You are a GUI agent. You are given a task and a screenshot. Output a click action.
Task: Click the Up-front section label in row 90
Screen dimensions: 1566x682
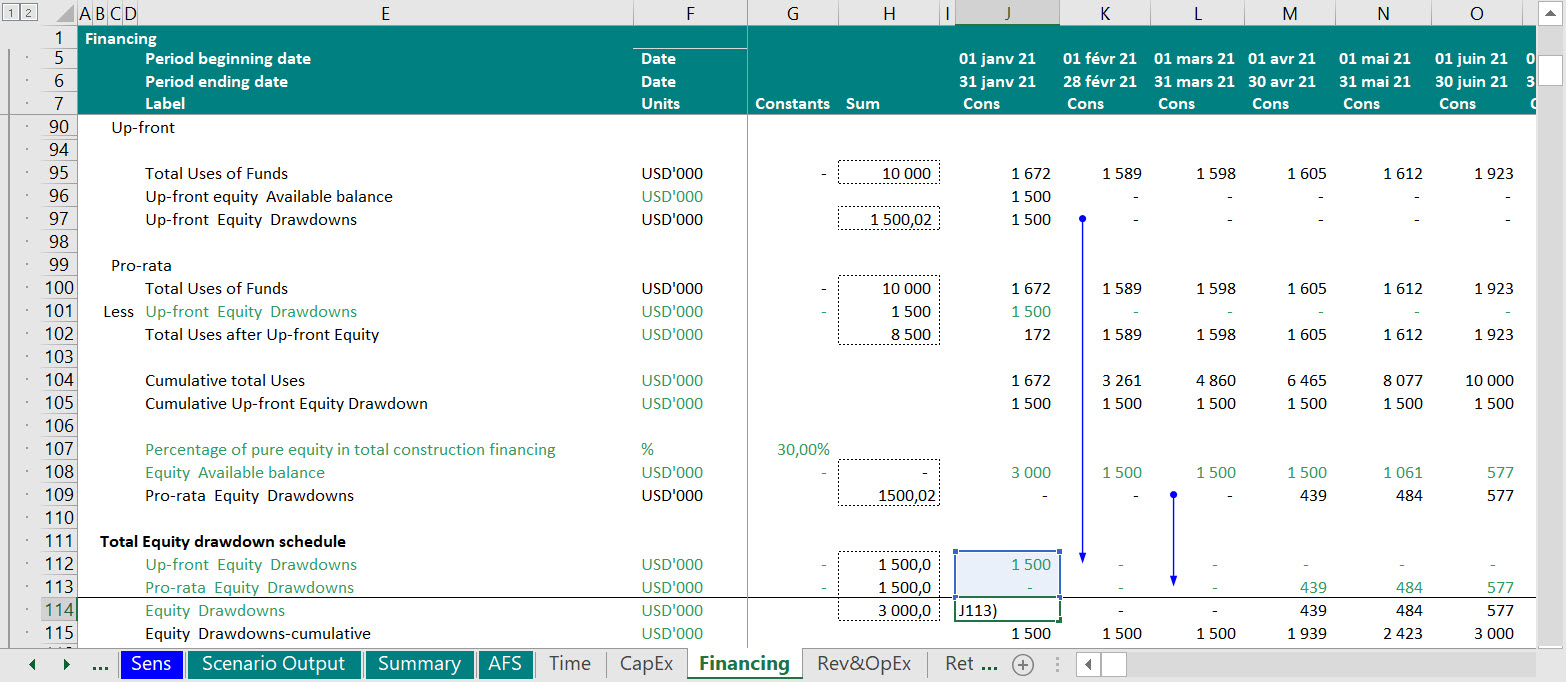(x=143, y=128)
